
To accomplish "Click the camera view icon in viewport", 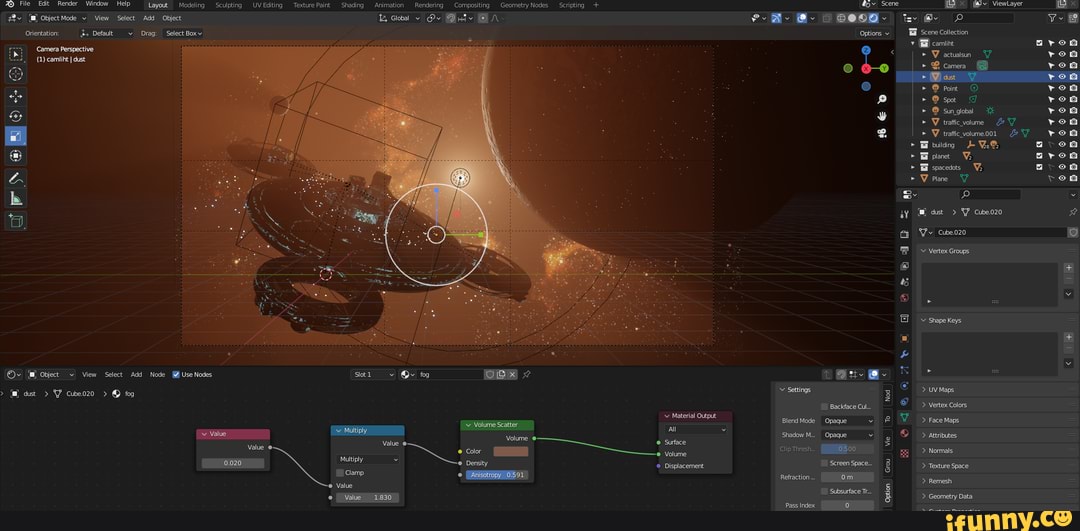I will [882, 132].
